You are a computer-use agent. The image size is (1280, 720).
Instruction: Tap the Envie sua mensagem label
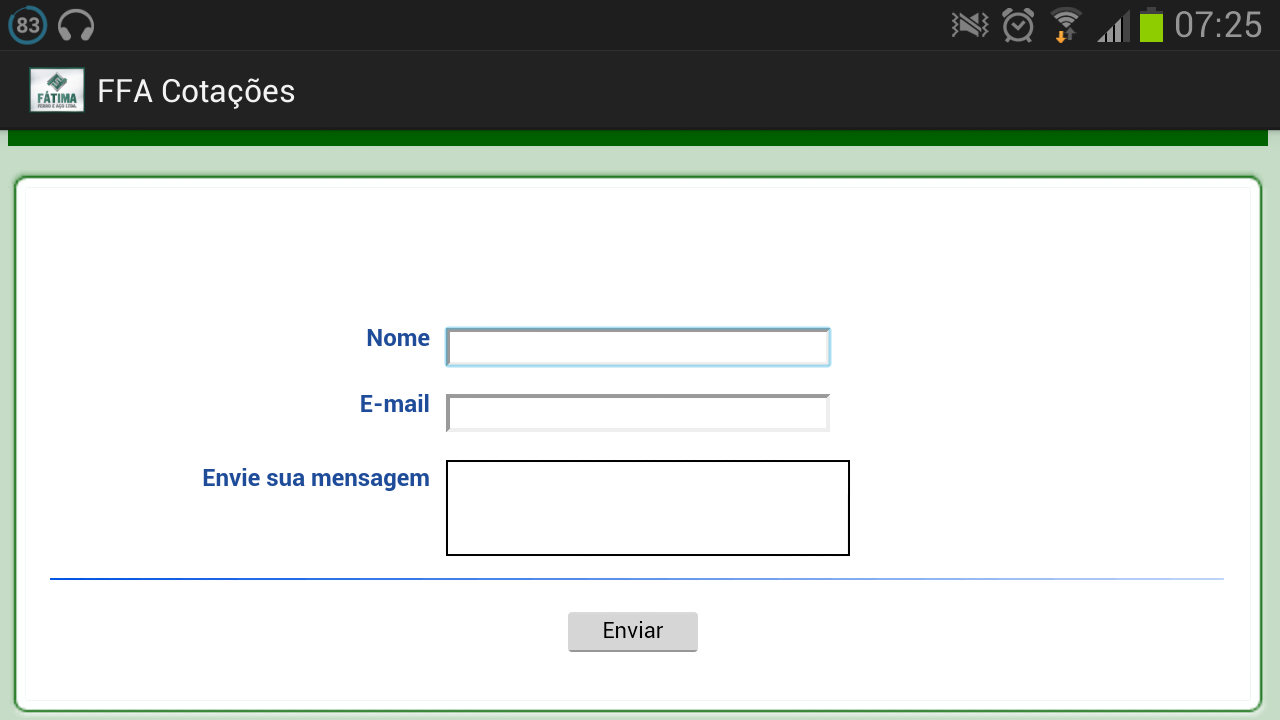(x=316, y=478)
